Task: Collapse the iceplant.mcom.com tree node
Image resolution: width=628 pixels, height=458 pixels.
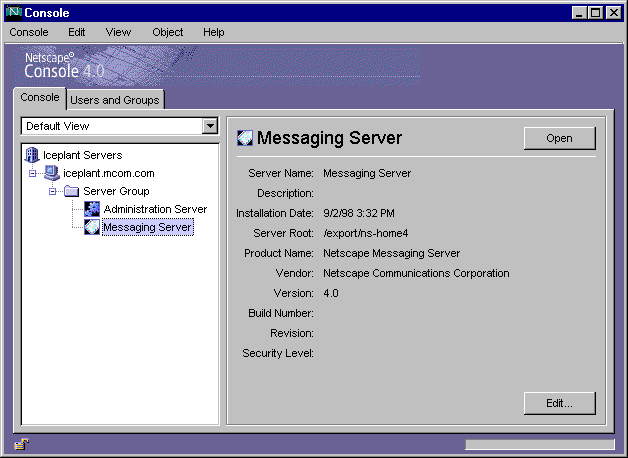Action: pyautogui.click(x=32, y=173)
